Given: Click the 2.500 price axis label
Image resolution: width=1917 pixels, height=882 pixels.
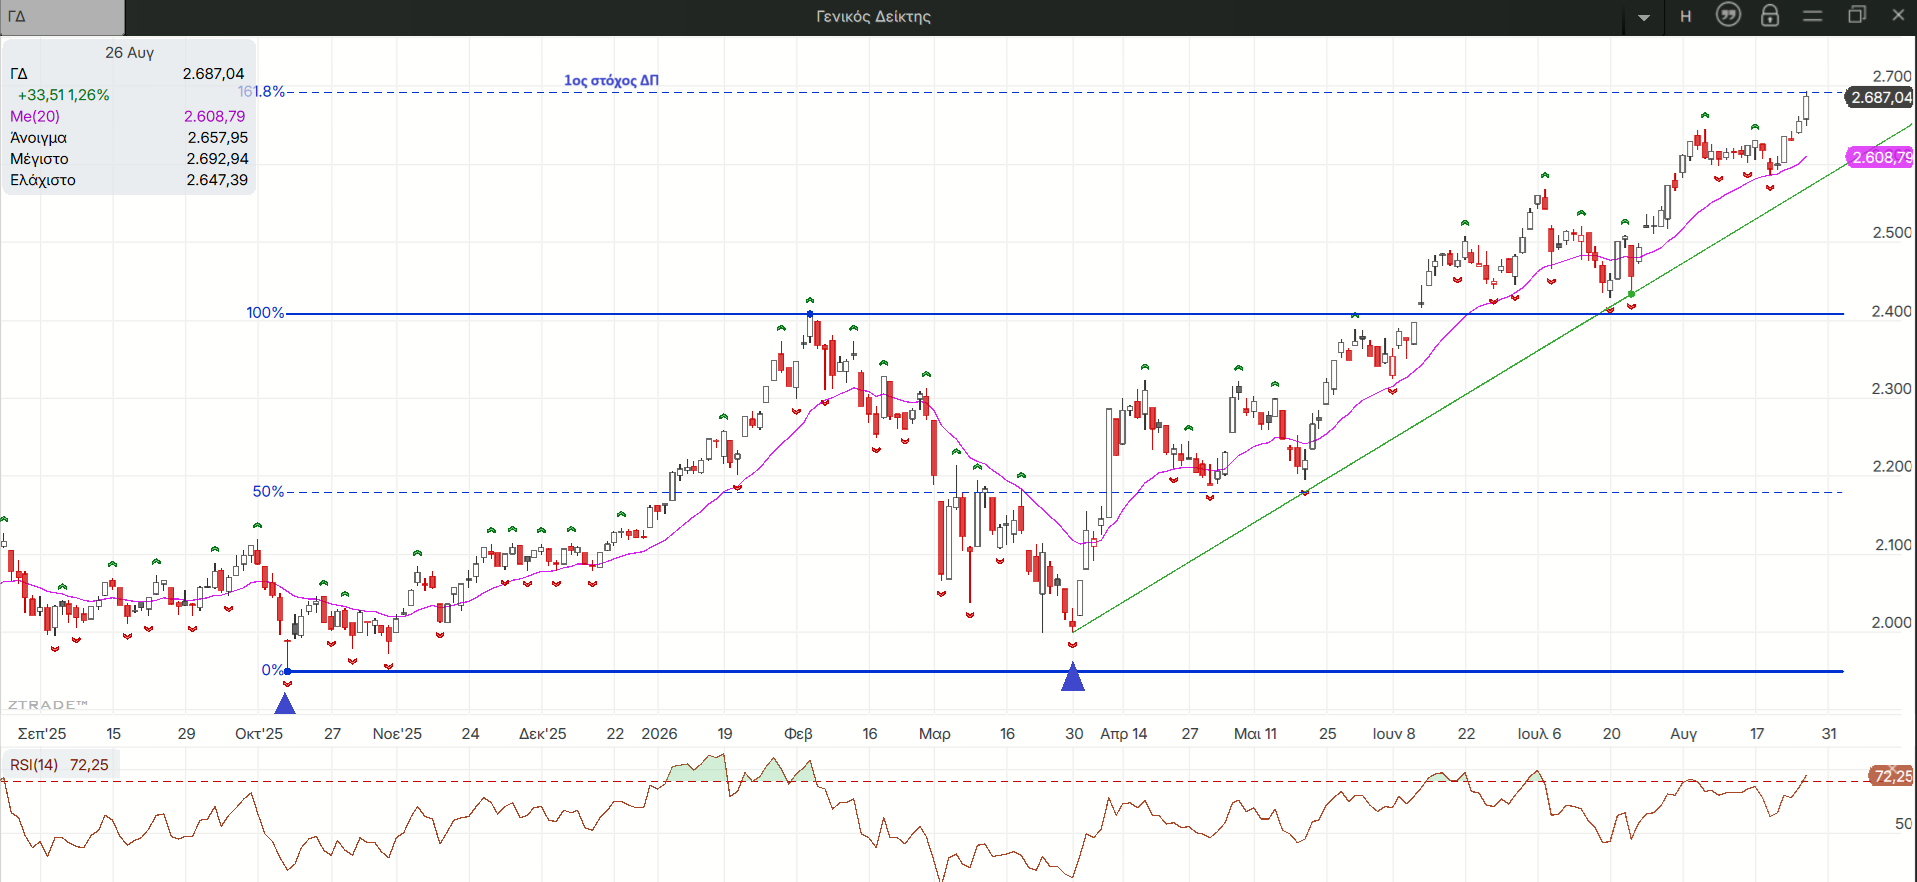Looking at the screenshot, I should tap(1892, 233).
